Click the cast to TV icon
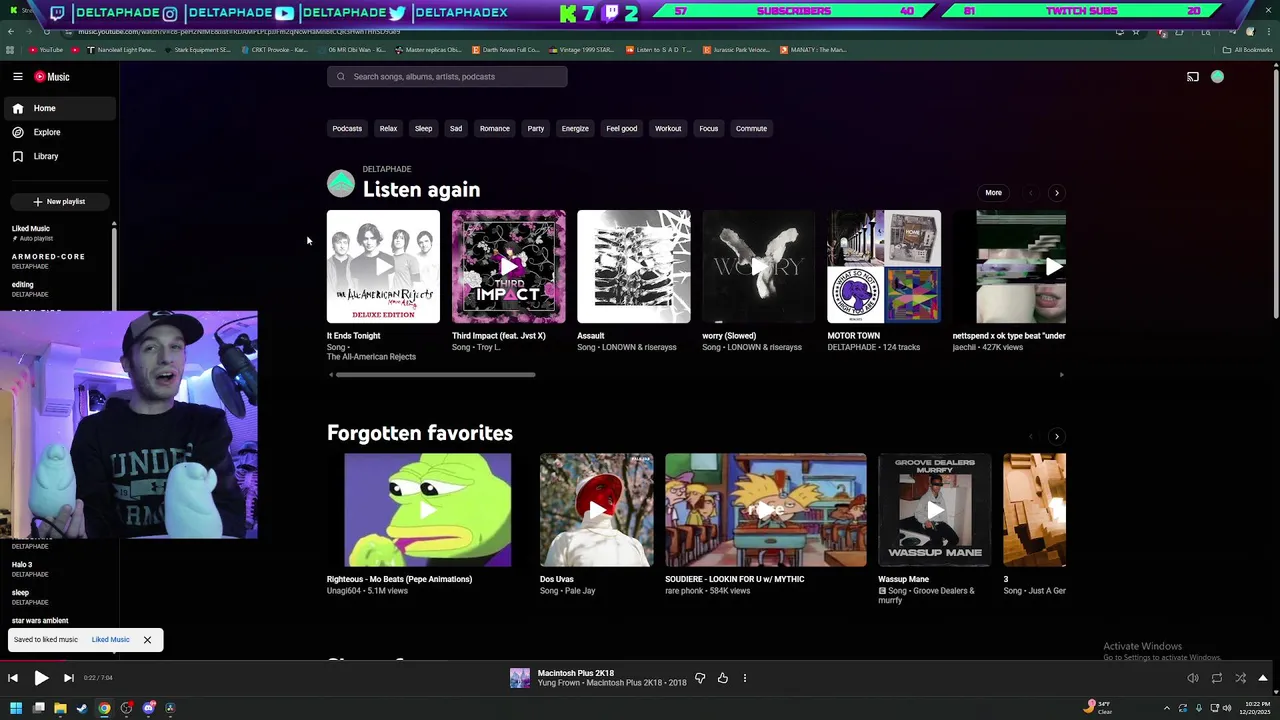1280x720 pixels. 1193,77
